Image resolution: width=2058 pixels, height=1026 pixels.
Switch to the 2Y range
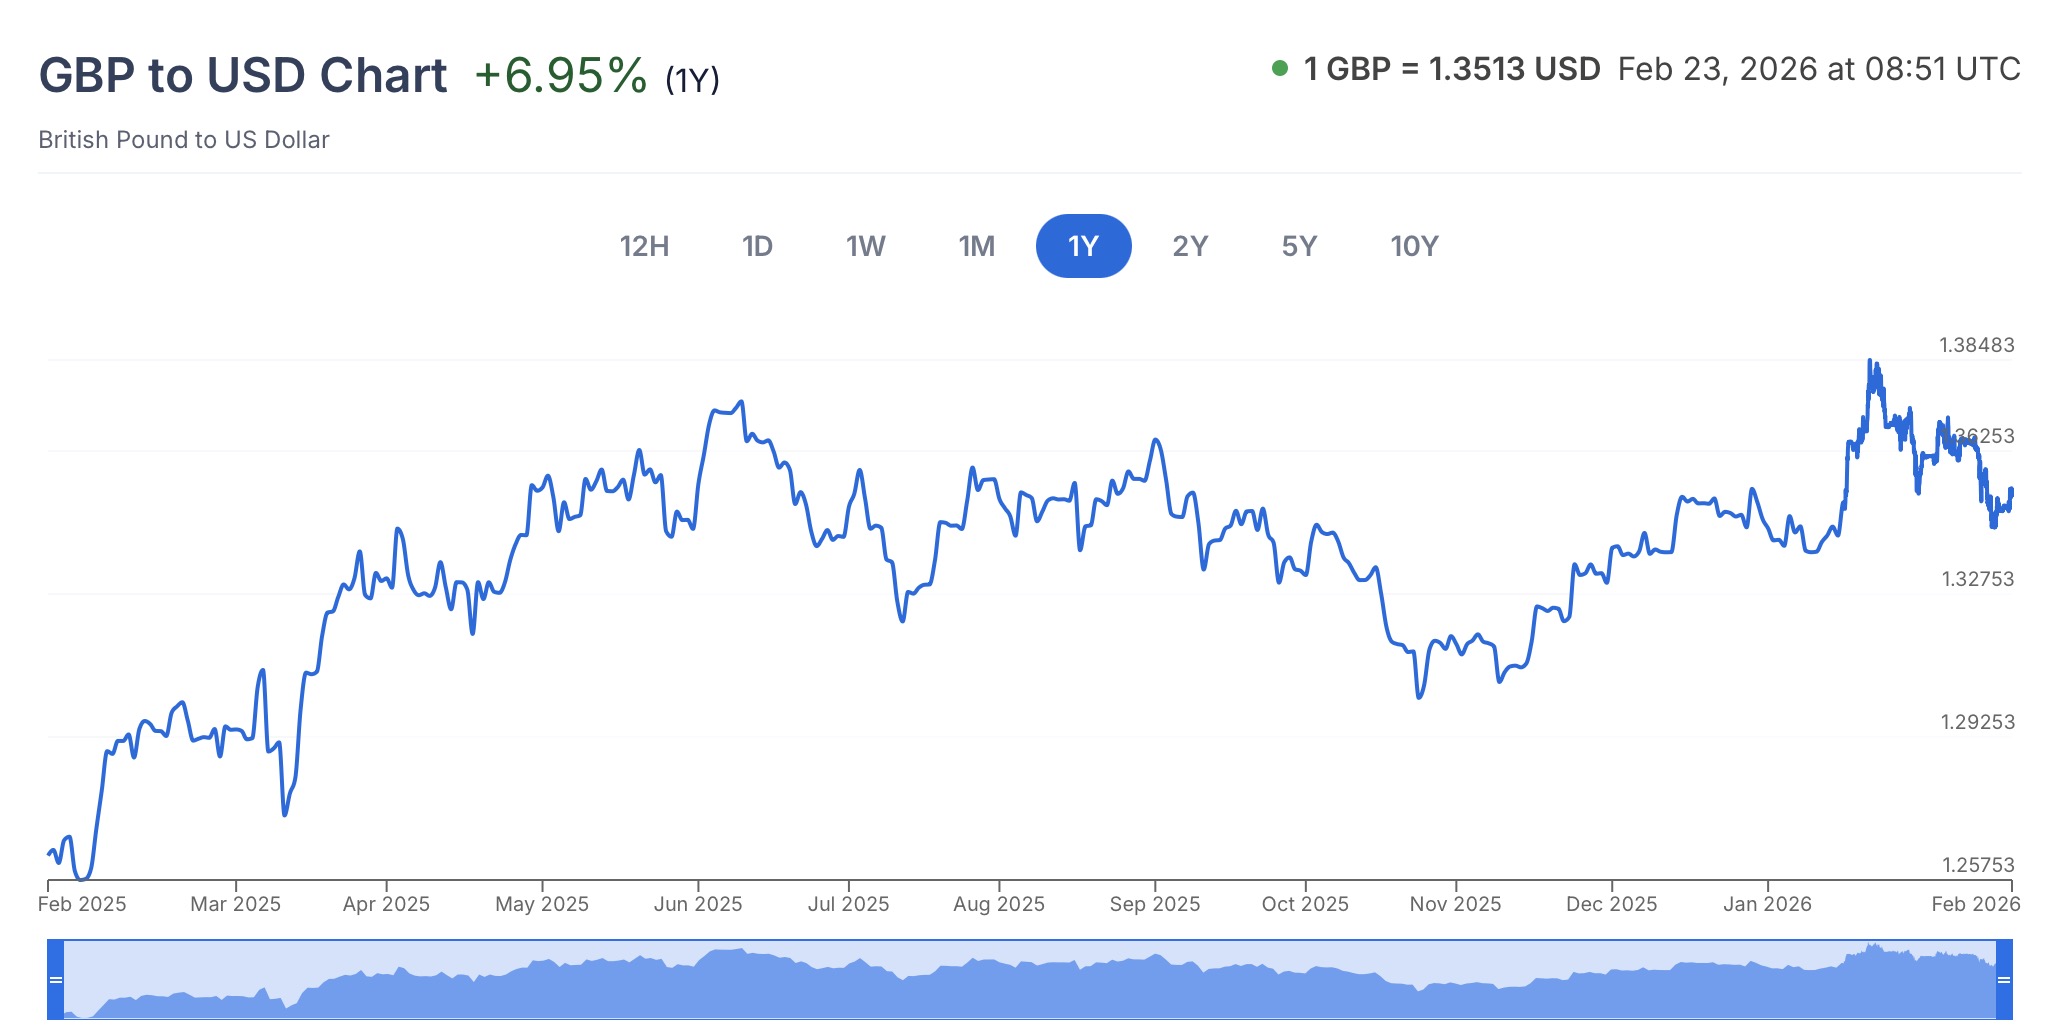coord(1190,246)
